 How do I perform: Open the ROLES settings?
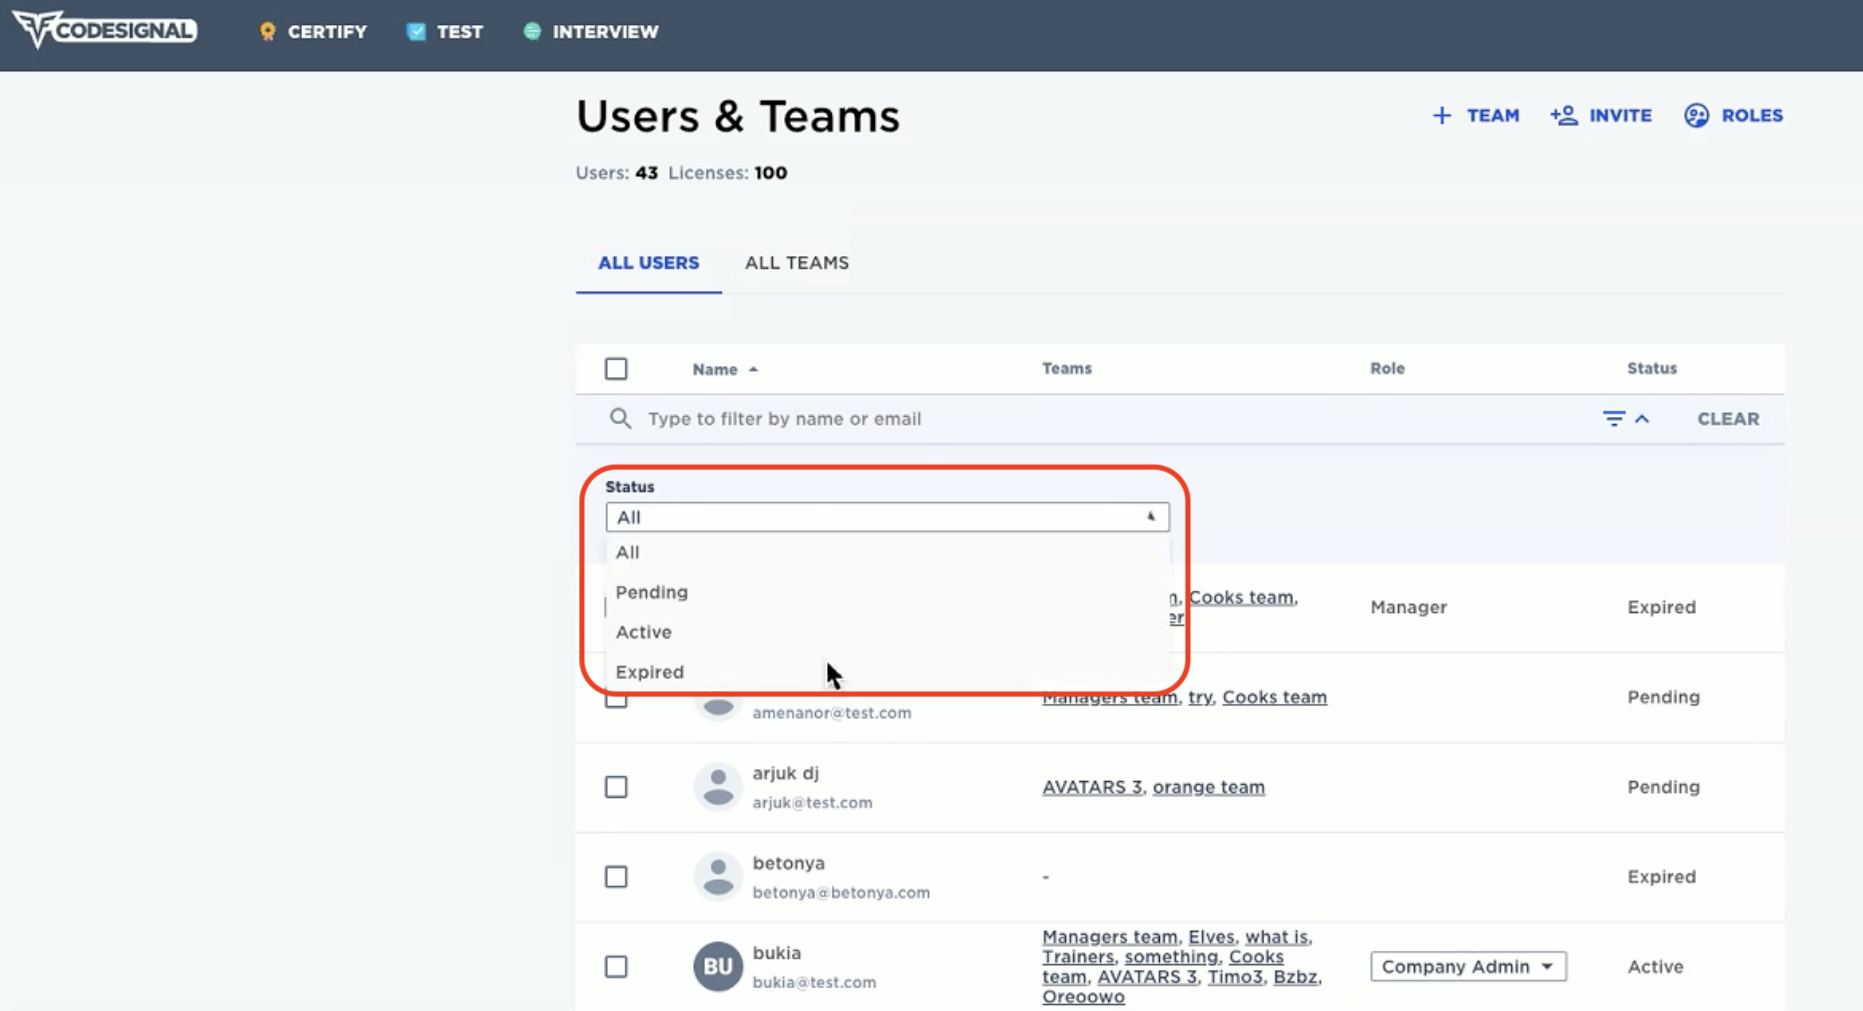tap(1733, 115)
